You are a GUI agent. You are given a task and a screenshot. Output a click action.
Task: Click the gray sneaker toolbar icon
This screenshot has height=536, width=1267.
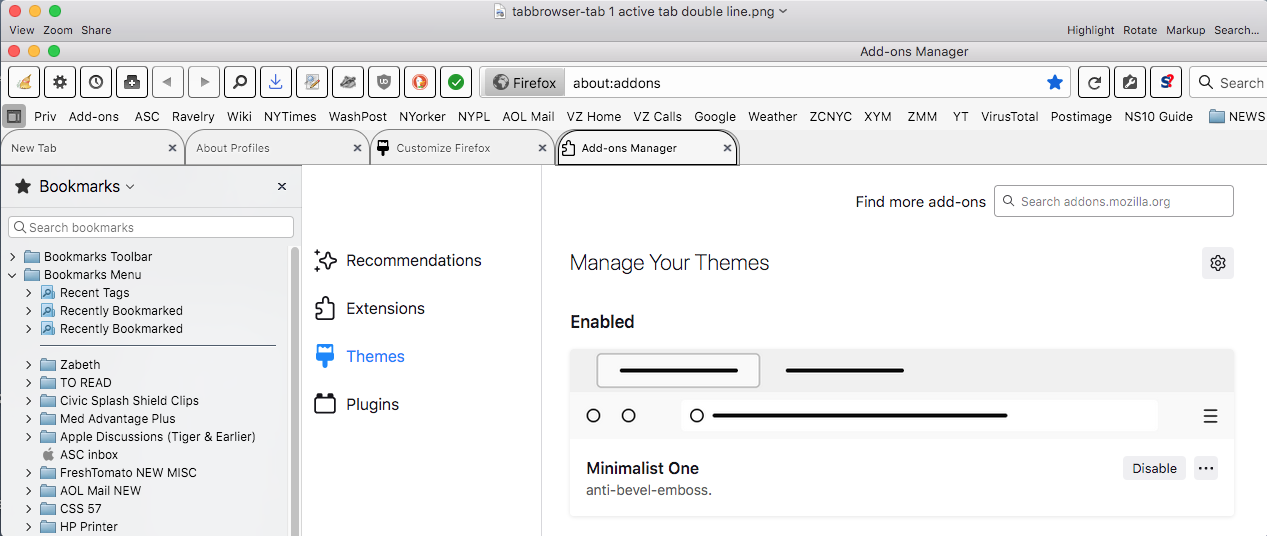[348, 82]
